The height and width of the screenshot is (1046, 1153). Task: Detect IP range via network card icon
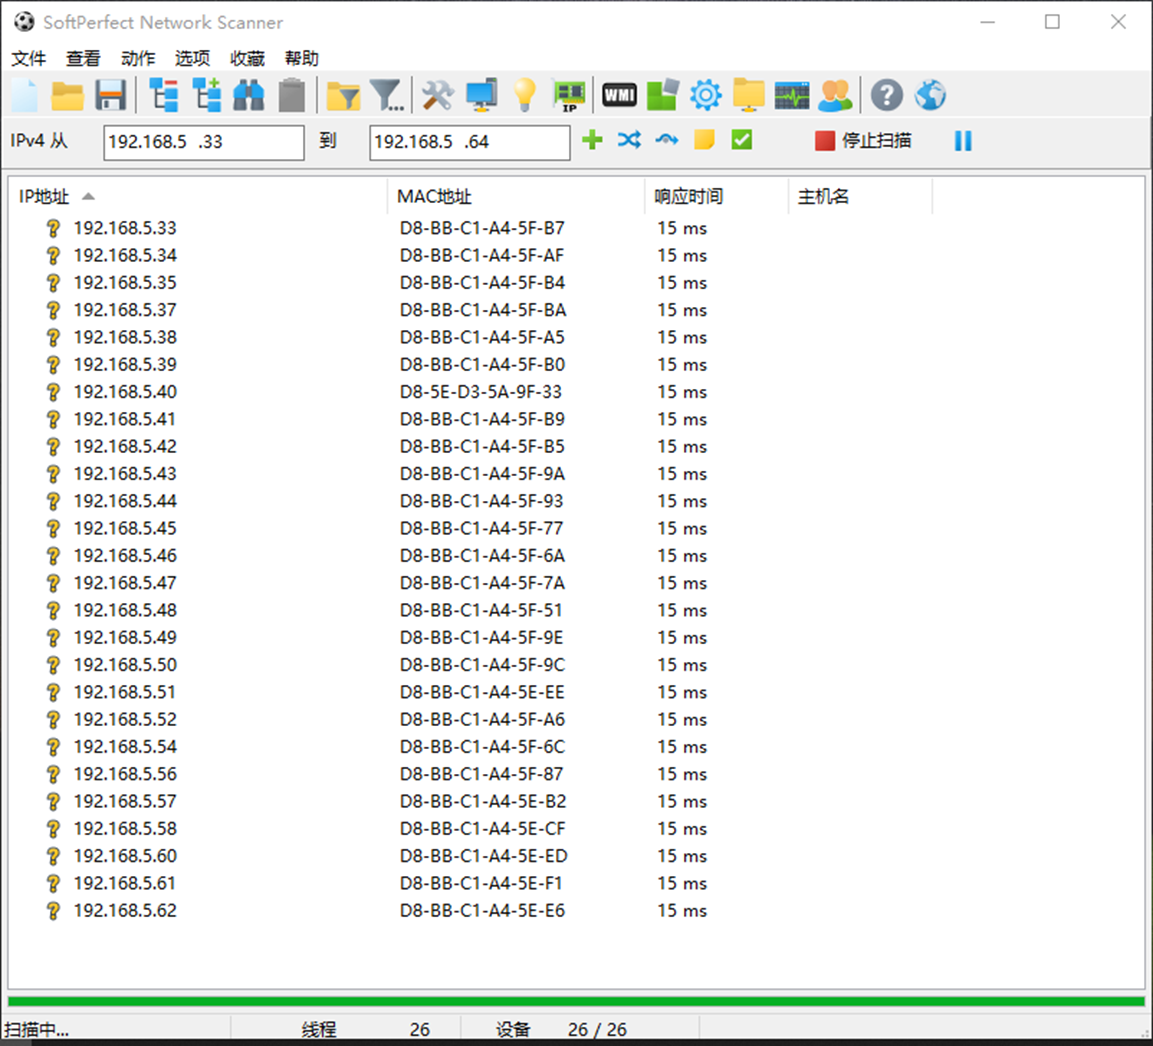coord(569,96)
